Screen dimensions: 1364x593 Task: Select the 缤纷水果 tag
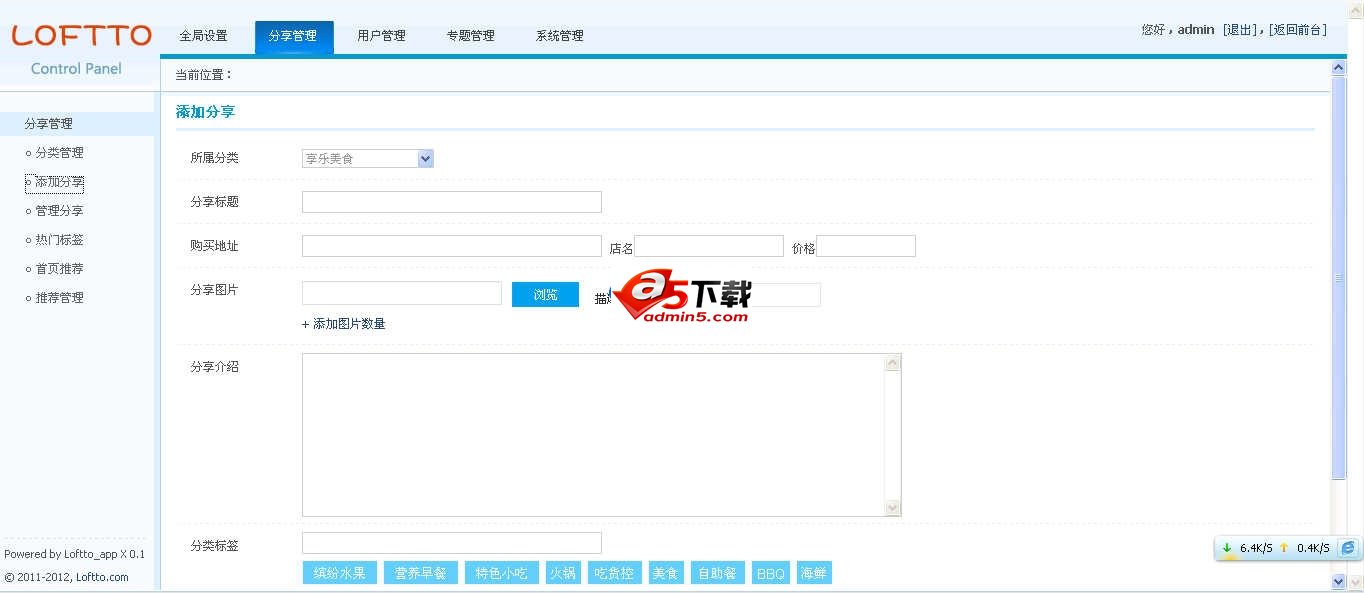pos(340,573)
